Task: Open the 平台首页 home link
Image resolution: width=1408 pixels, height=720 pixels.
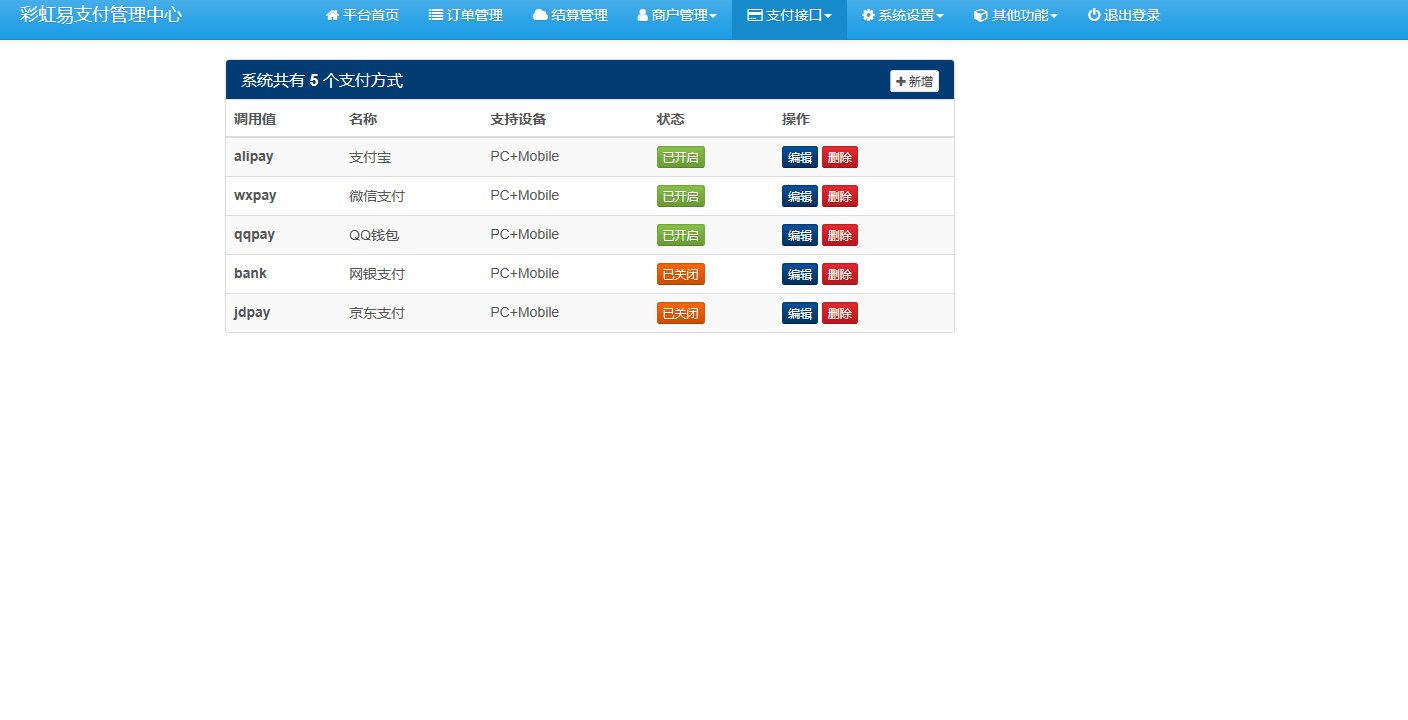Action: pos(362,15)
